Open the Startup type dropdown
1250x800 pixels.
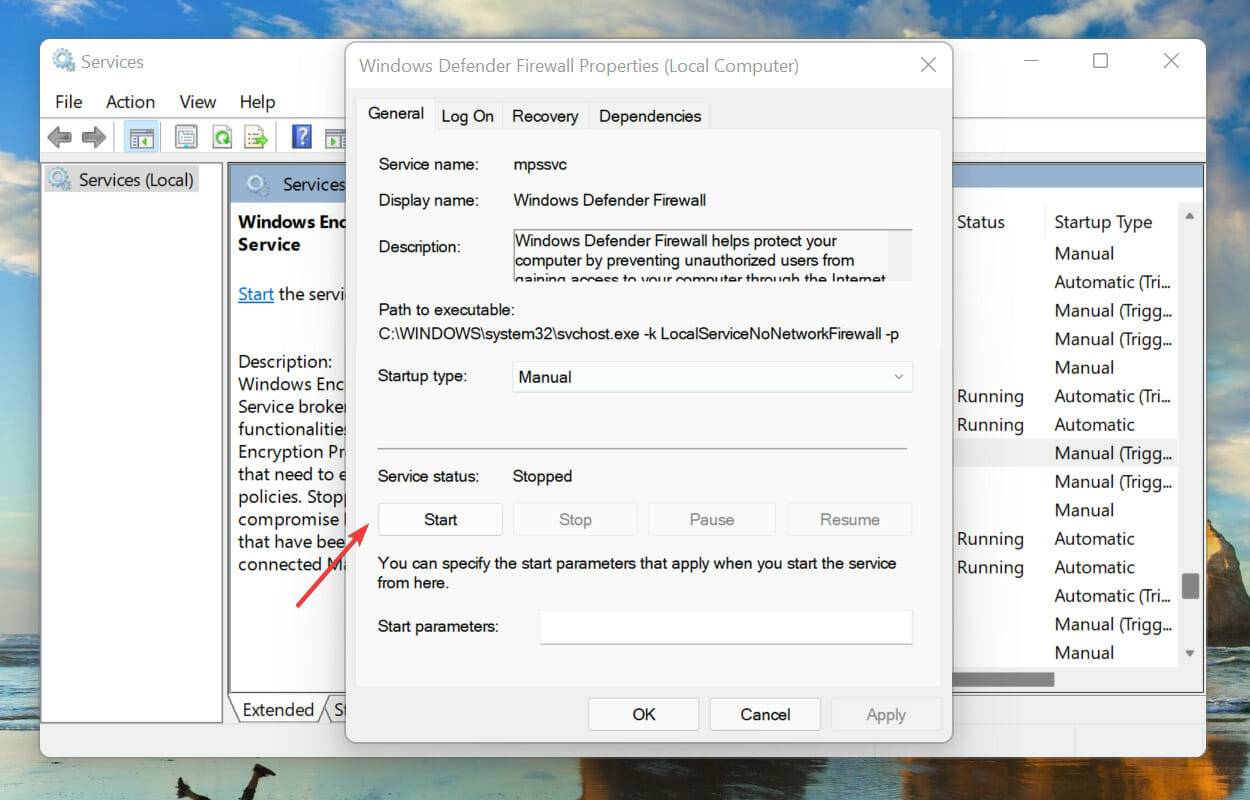click(x=897, y=377)
